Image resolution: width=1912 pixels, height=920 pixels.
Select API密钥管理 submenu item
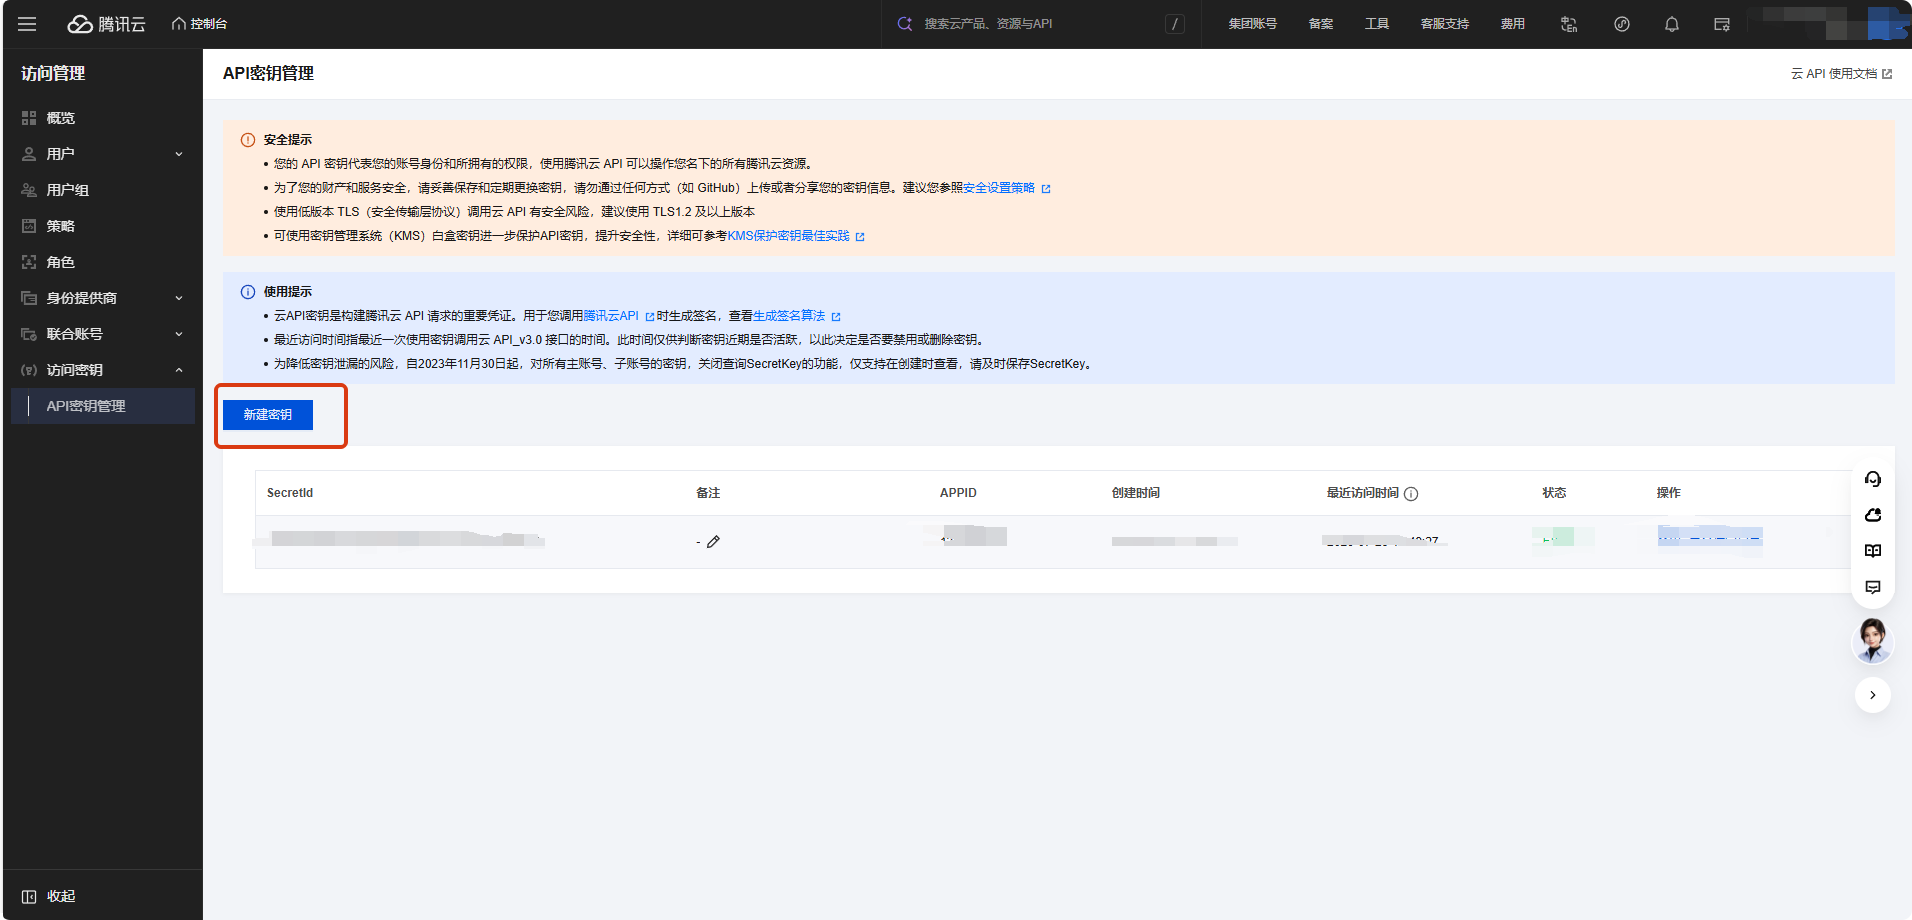click(x=103, y=406)
